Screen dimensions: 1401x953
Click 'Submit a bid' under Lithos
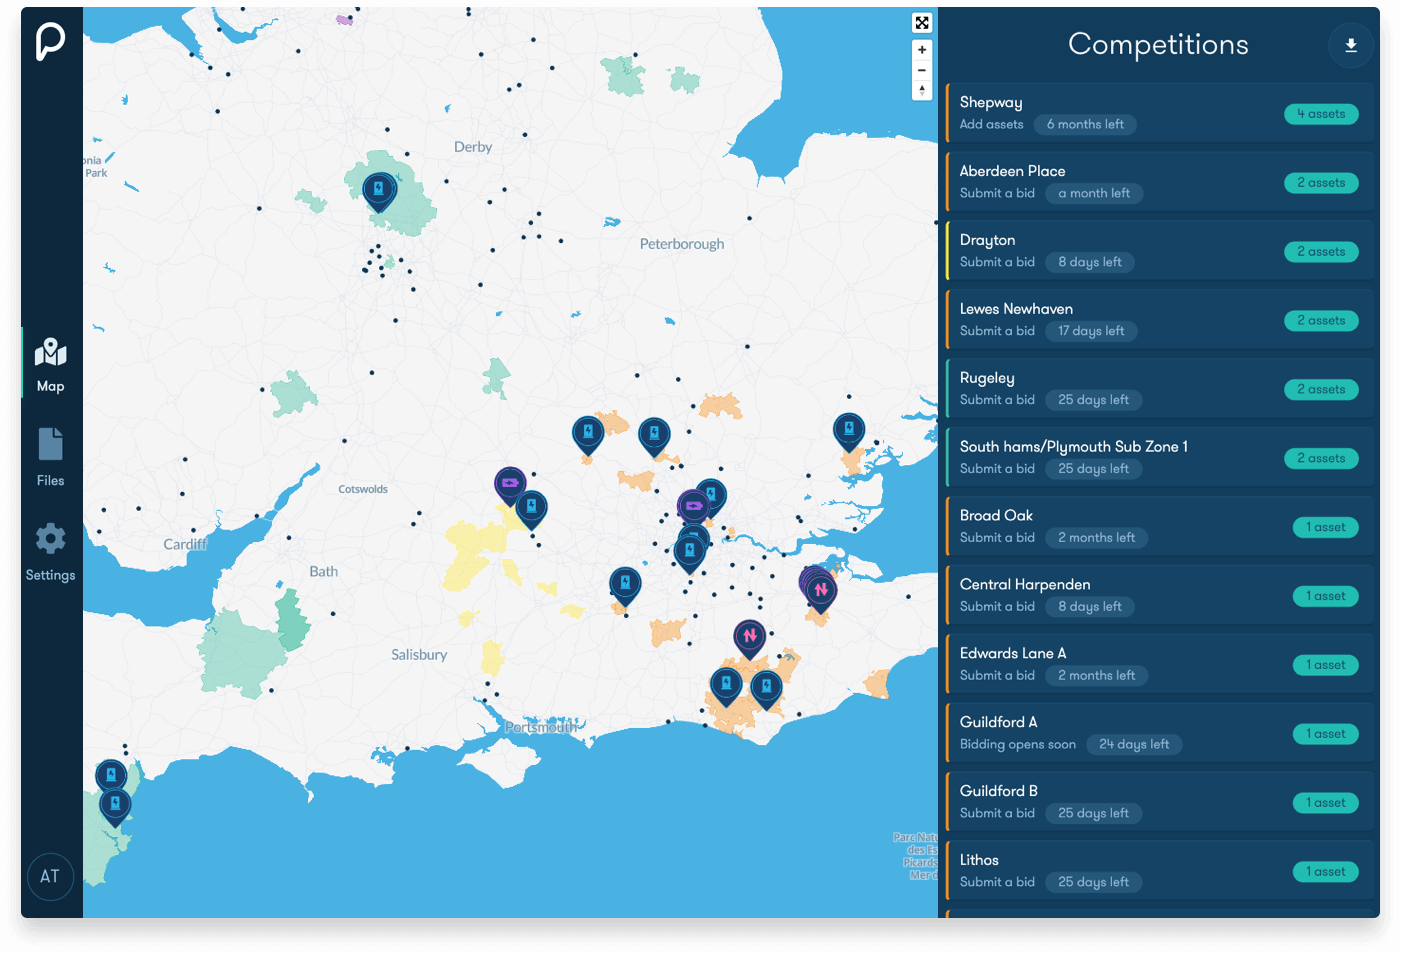click(x=997, y=883)
